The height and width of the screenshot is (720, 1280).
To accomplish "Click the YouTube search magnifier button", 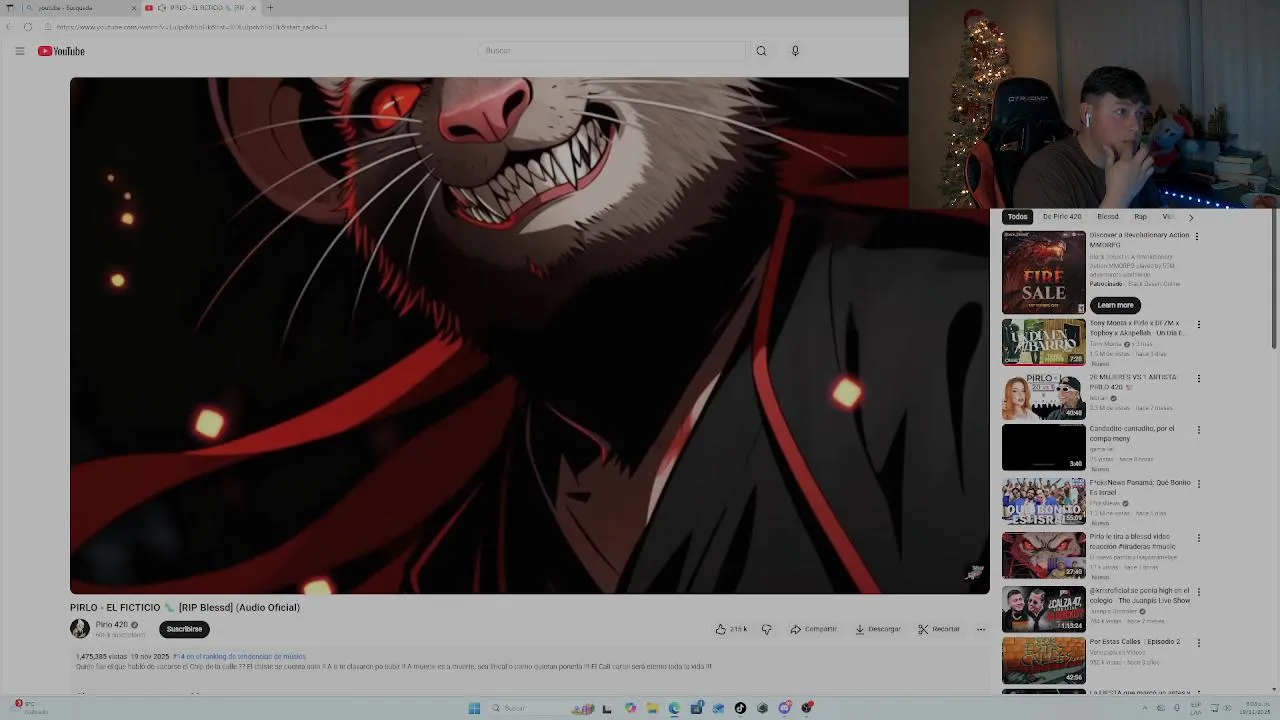I will coord(761,51).
